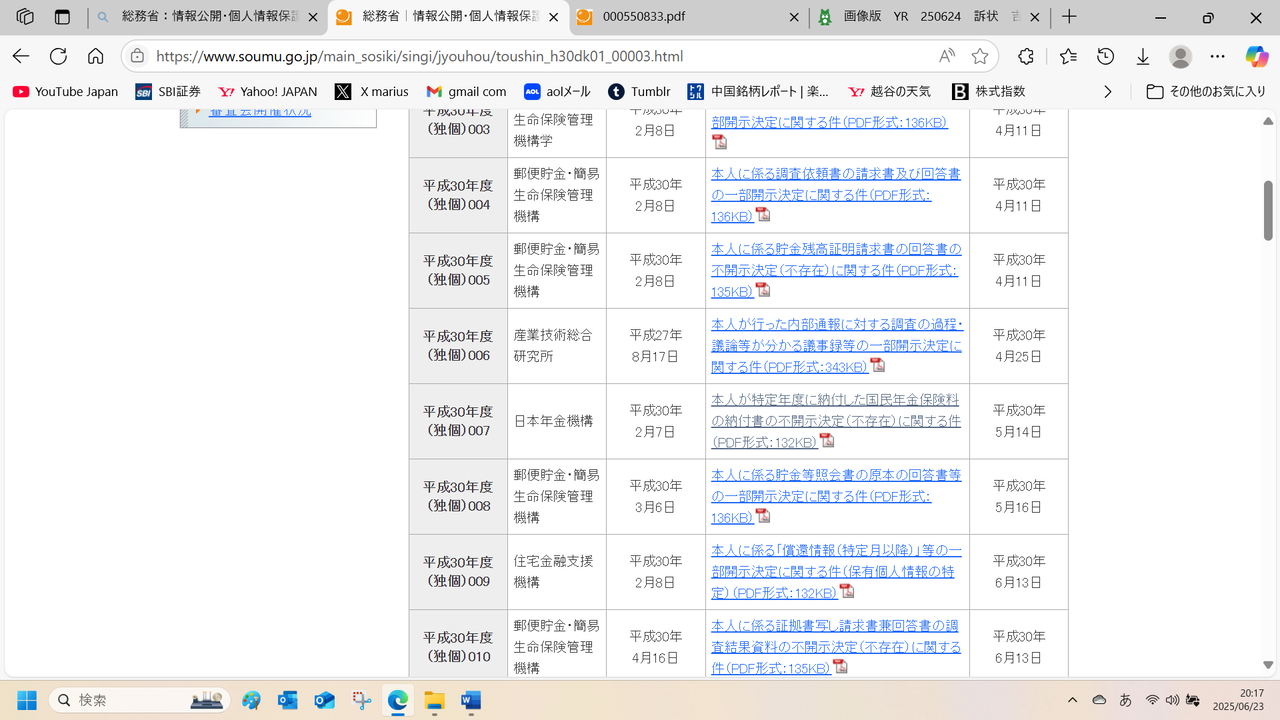This screenshot has width=1280, height=720.
Task: Switch to 000550833.pdf tab
Action: 689,17
